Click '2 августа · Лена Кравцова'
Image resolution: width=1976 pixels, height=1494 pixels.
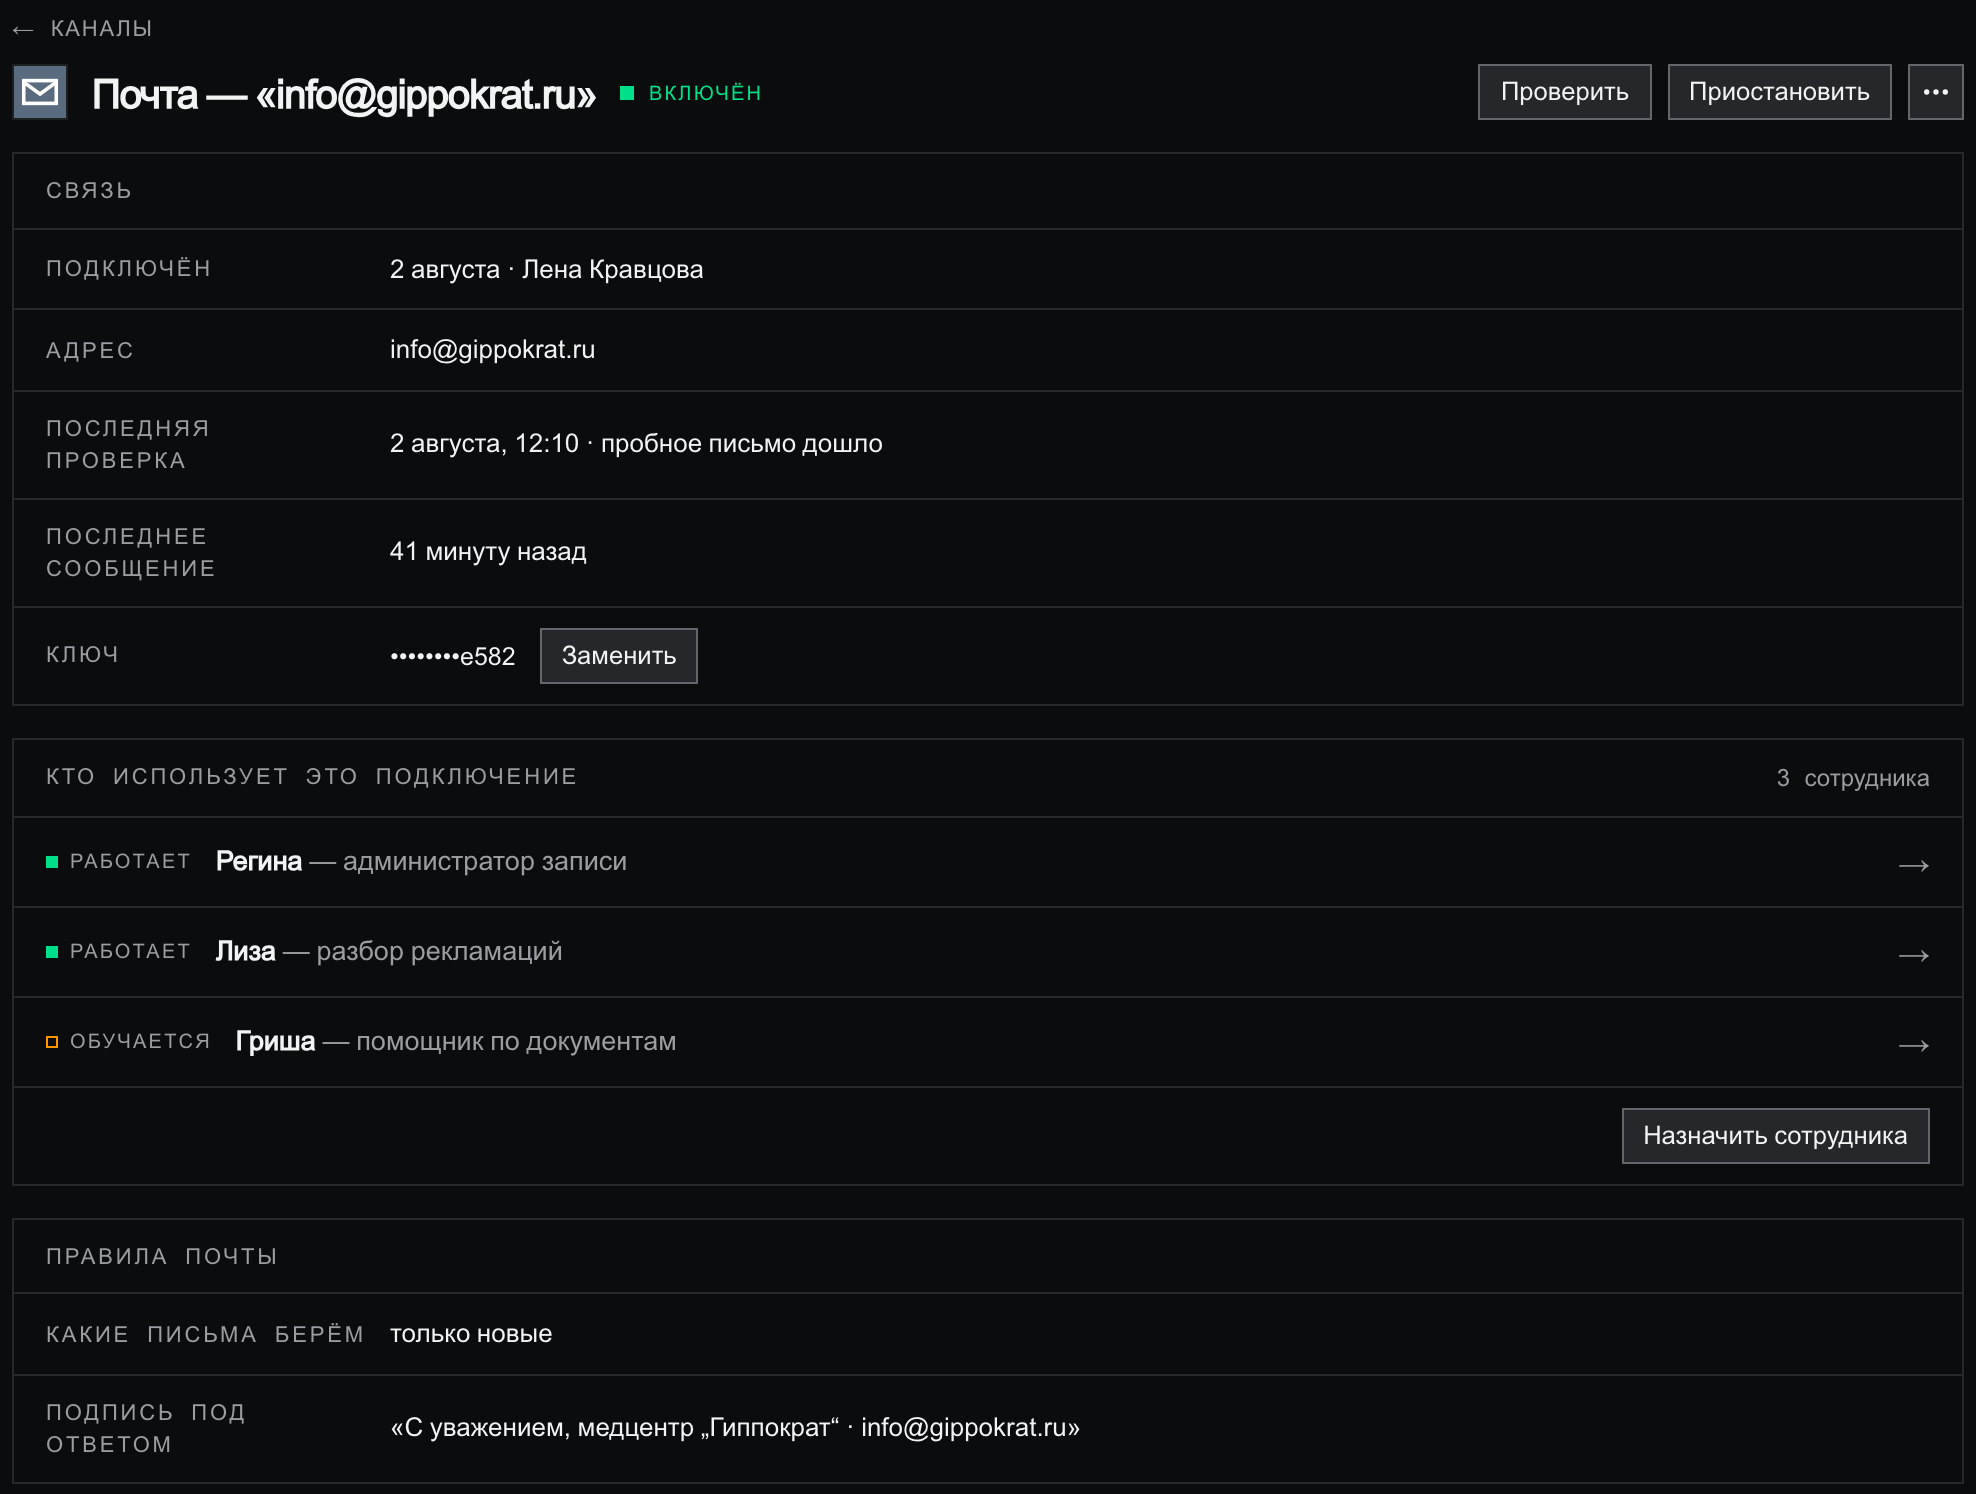coord(546,269)
